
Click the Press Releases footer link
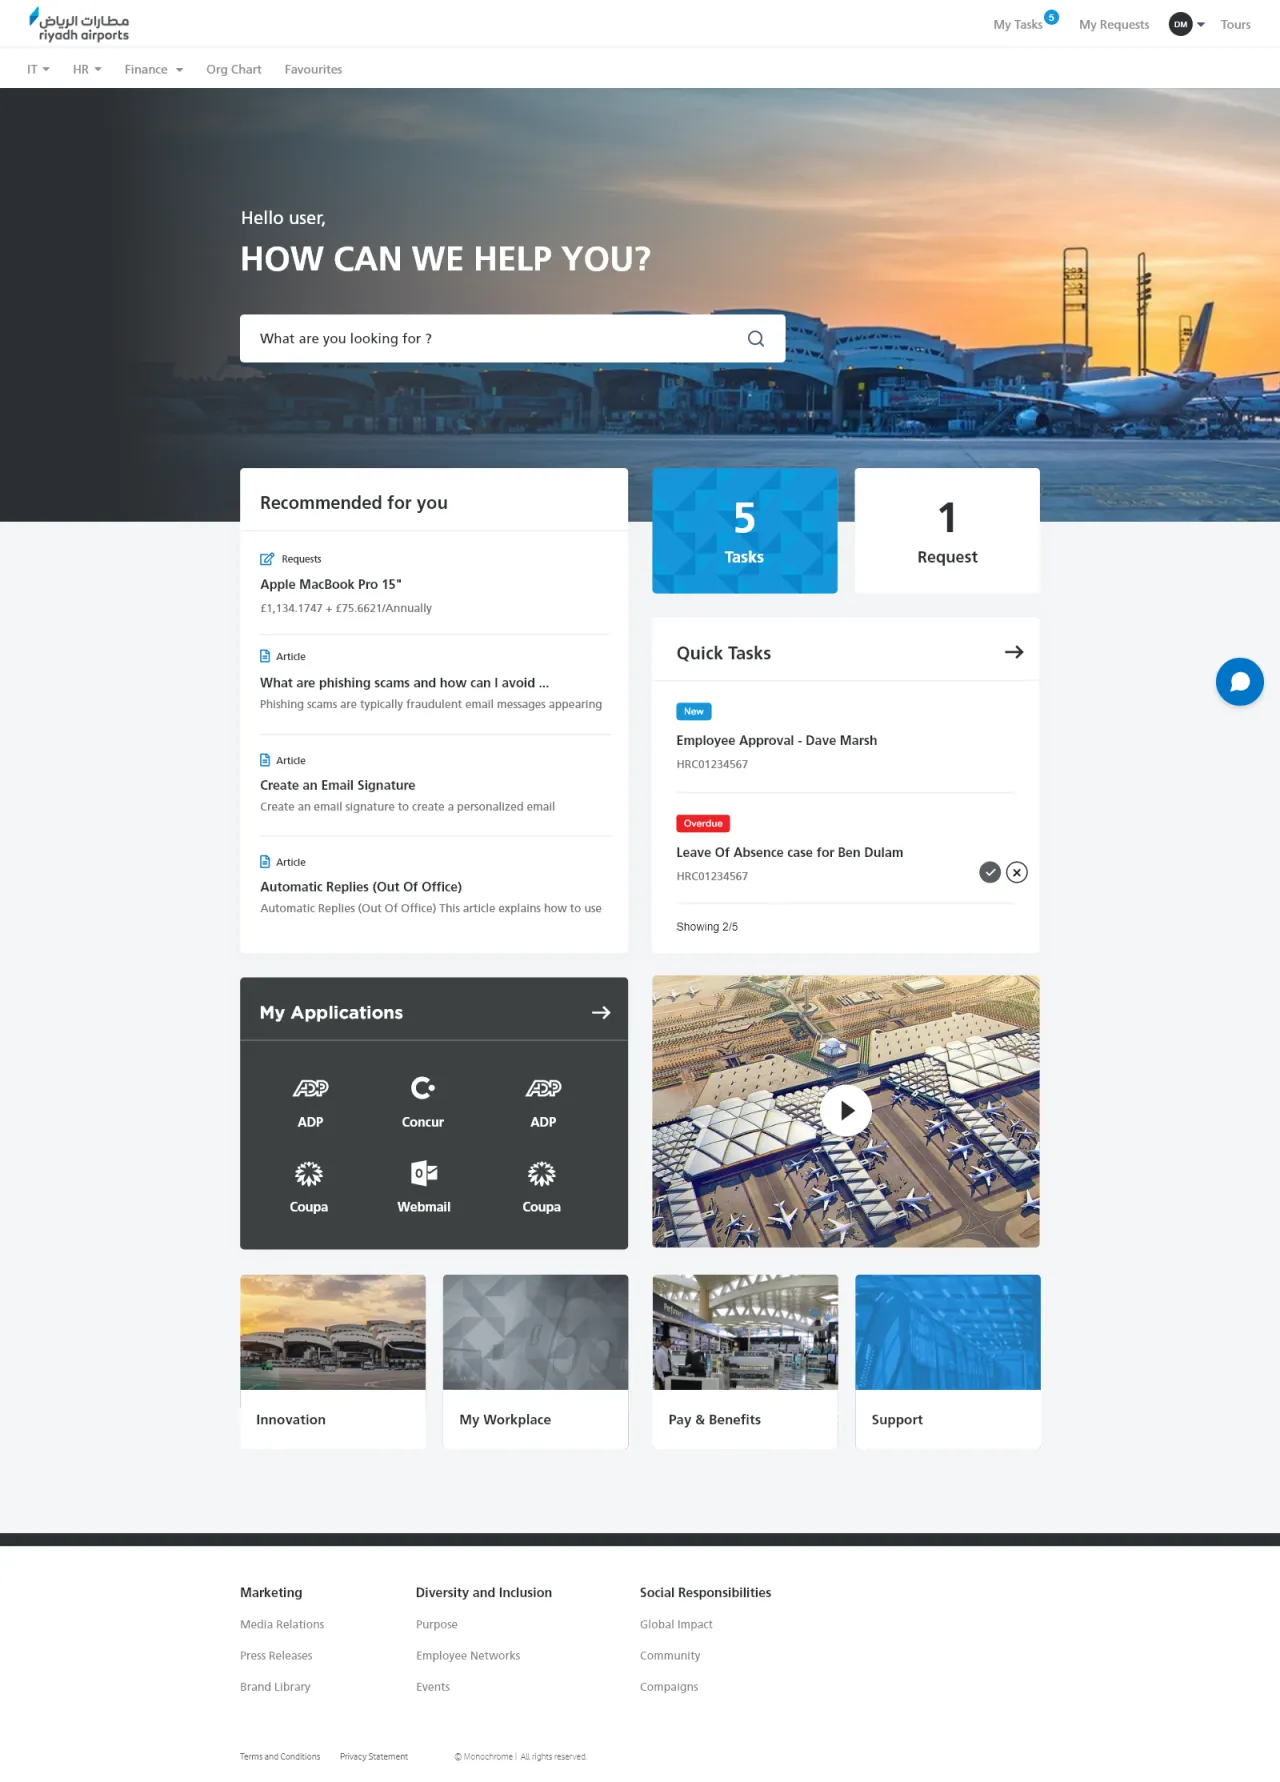276,1656
